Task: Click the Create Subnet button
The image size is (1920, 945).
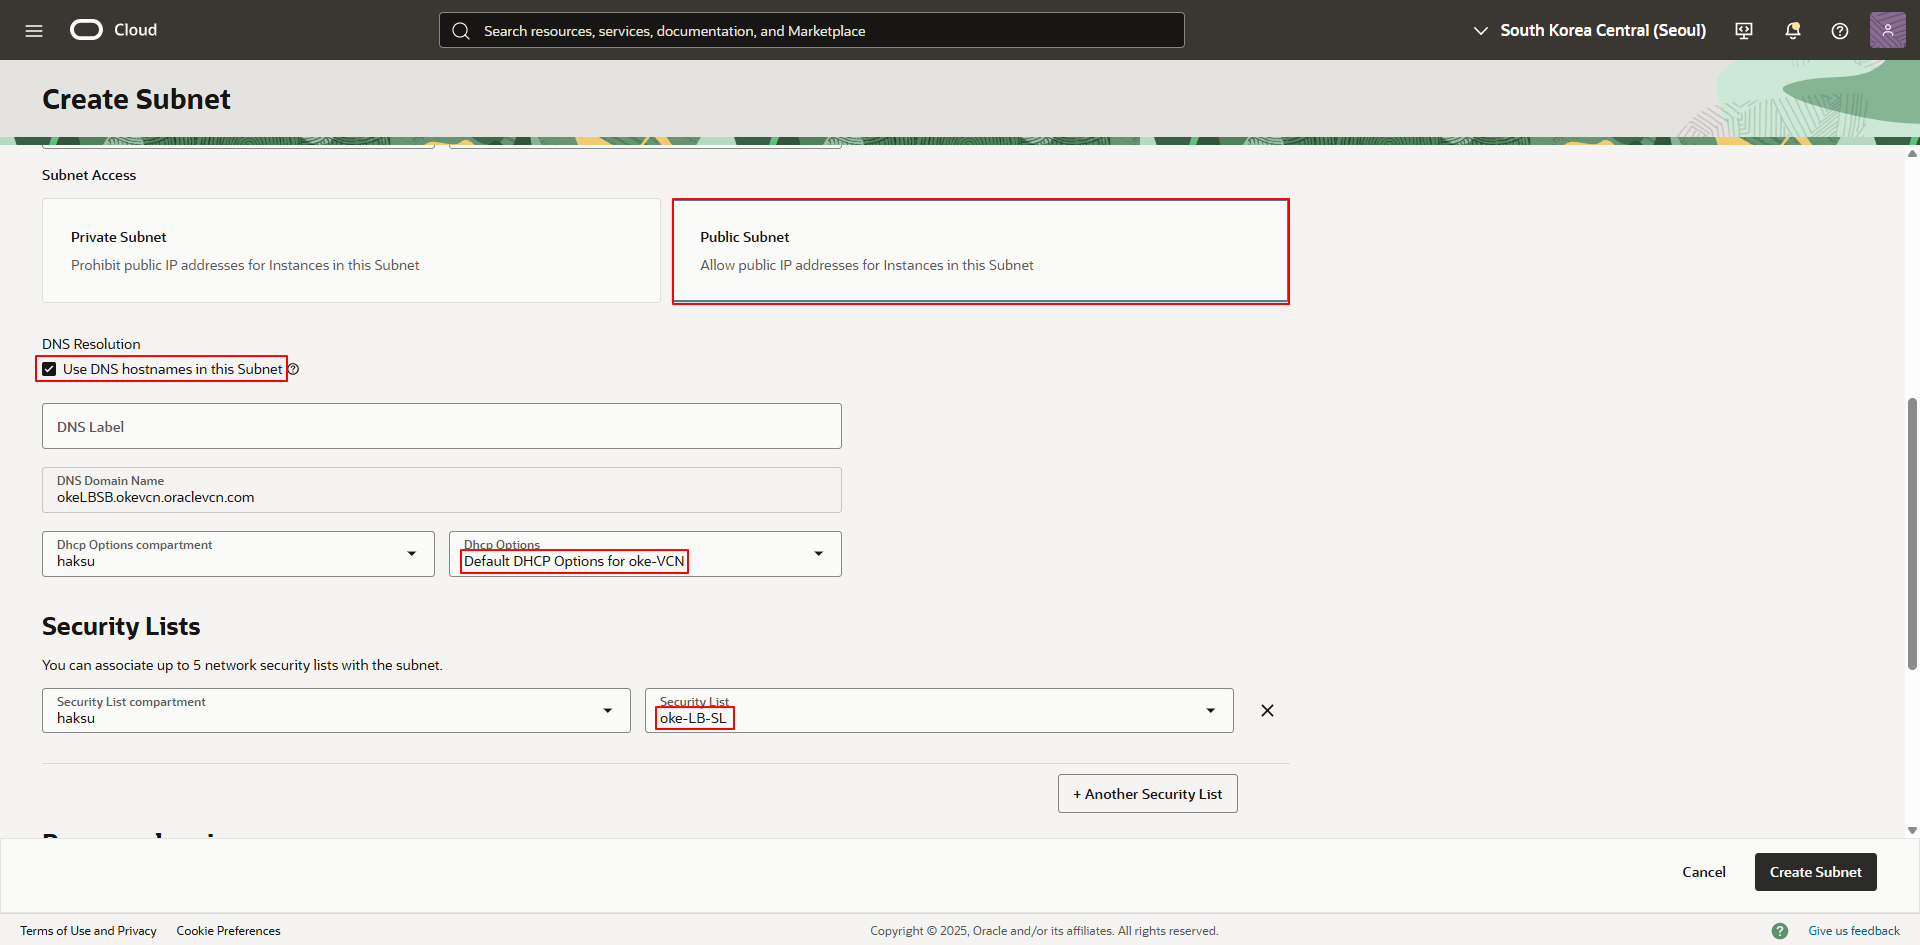Action: coord(1815,872)
